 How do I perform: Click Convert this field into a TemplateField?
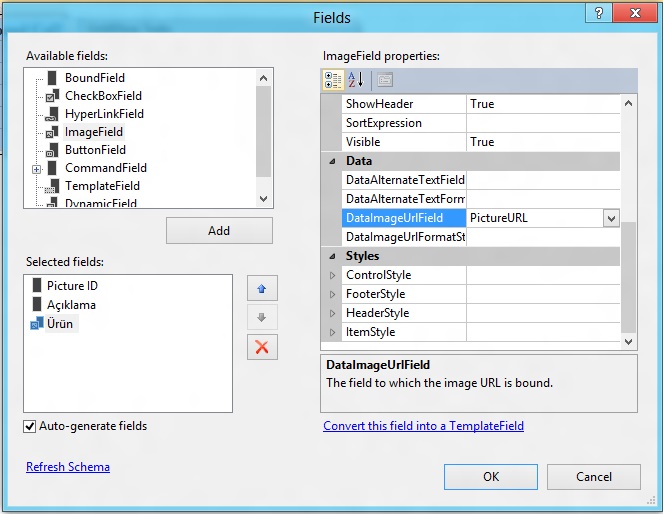(423, 426)
